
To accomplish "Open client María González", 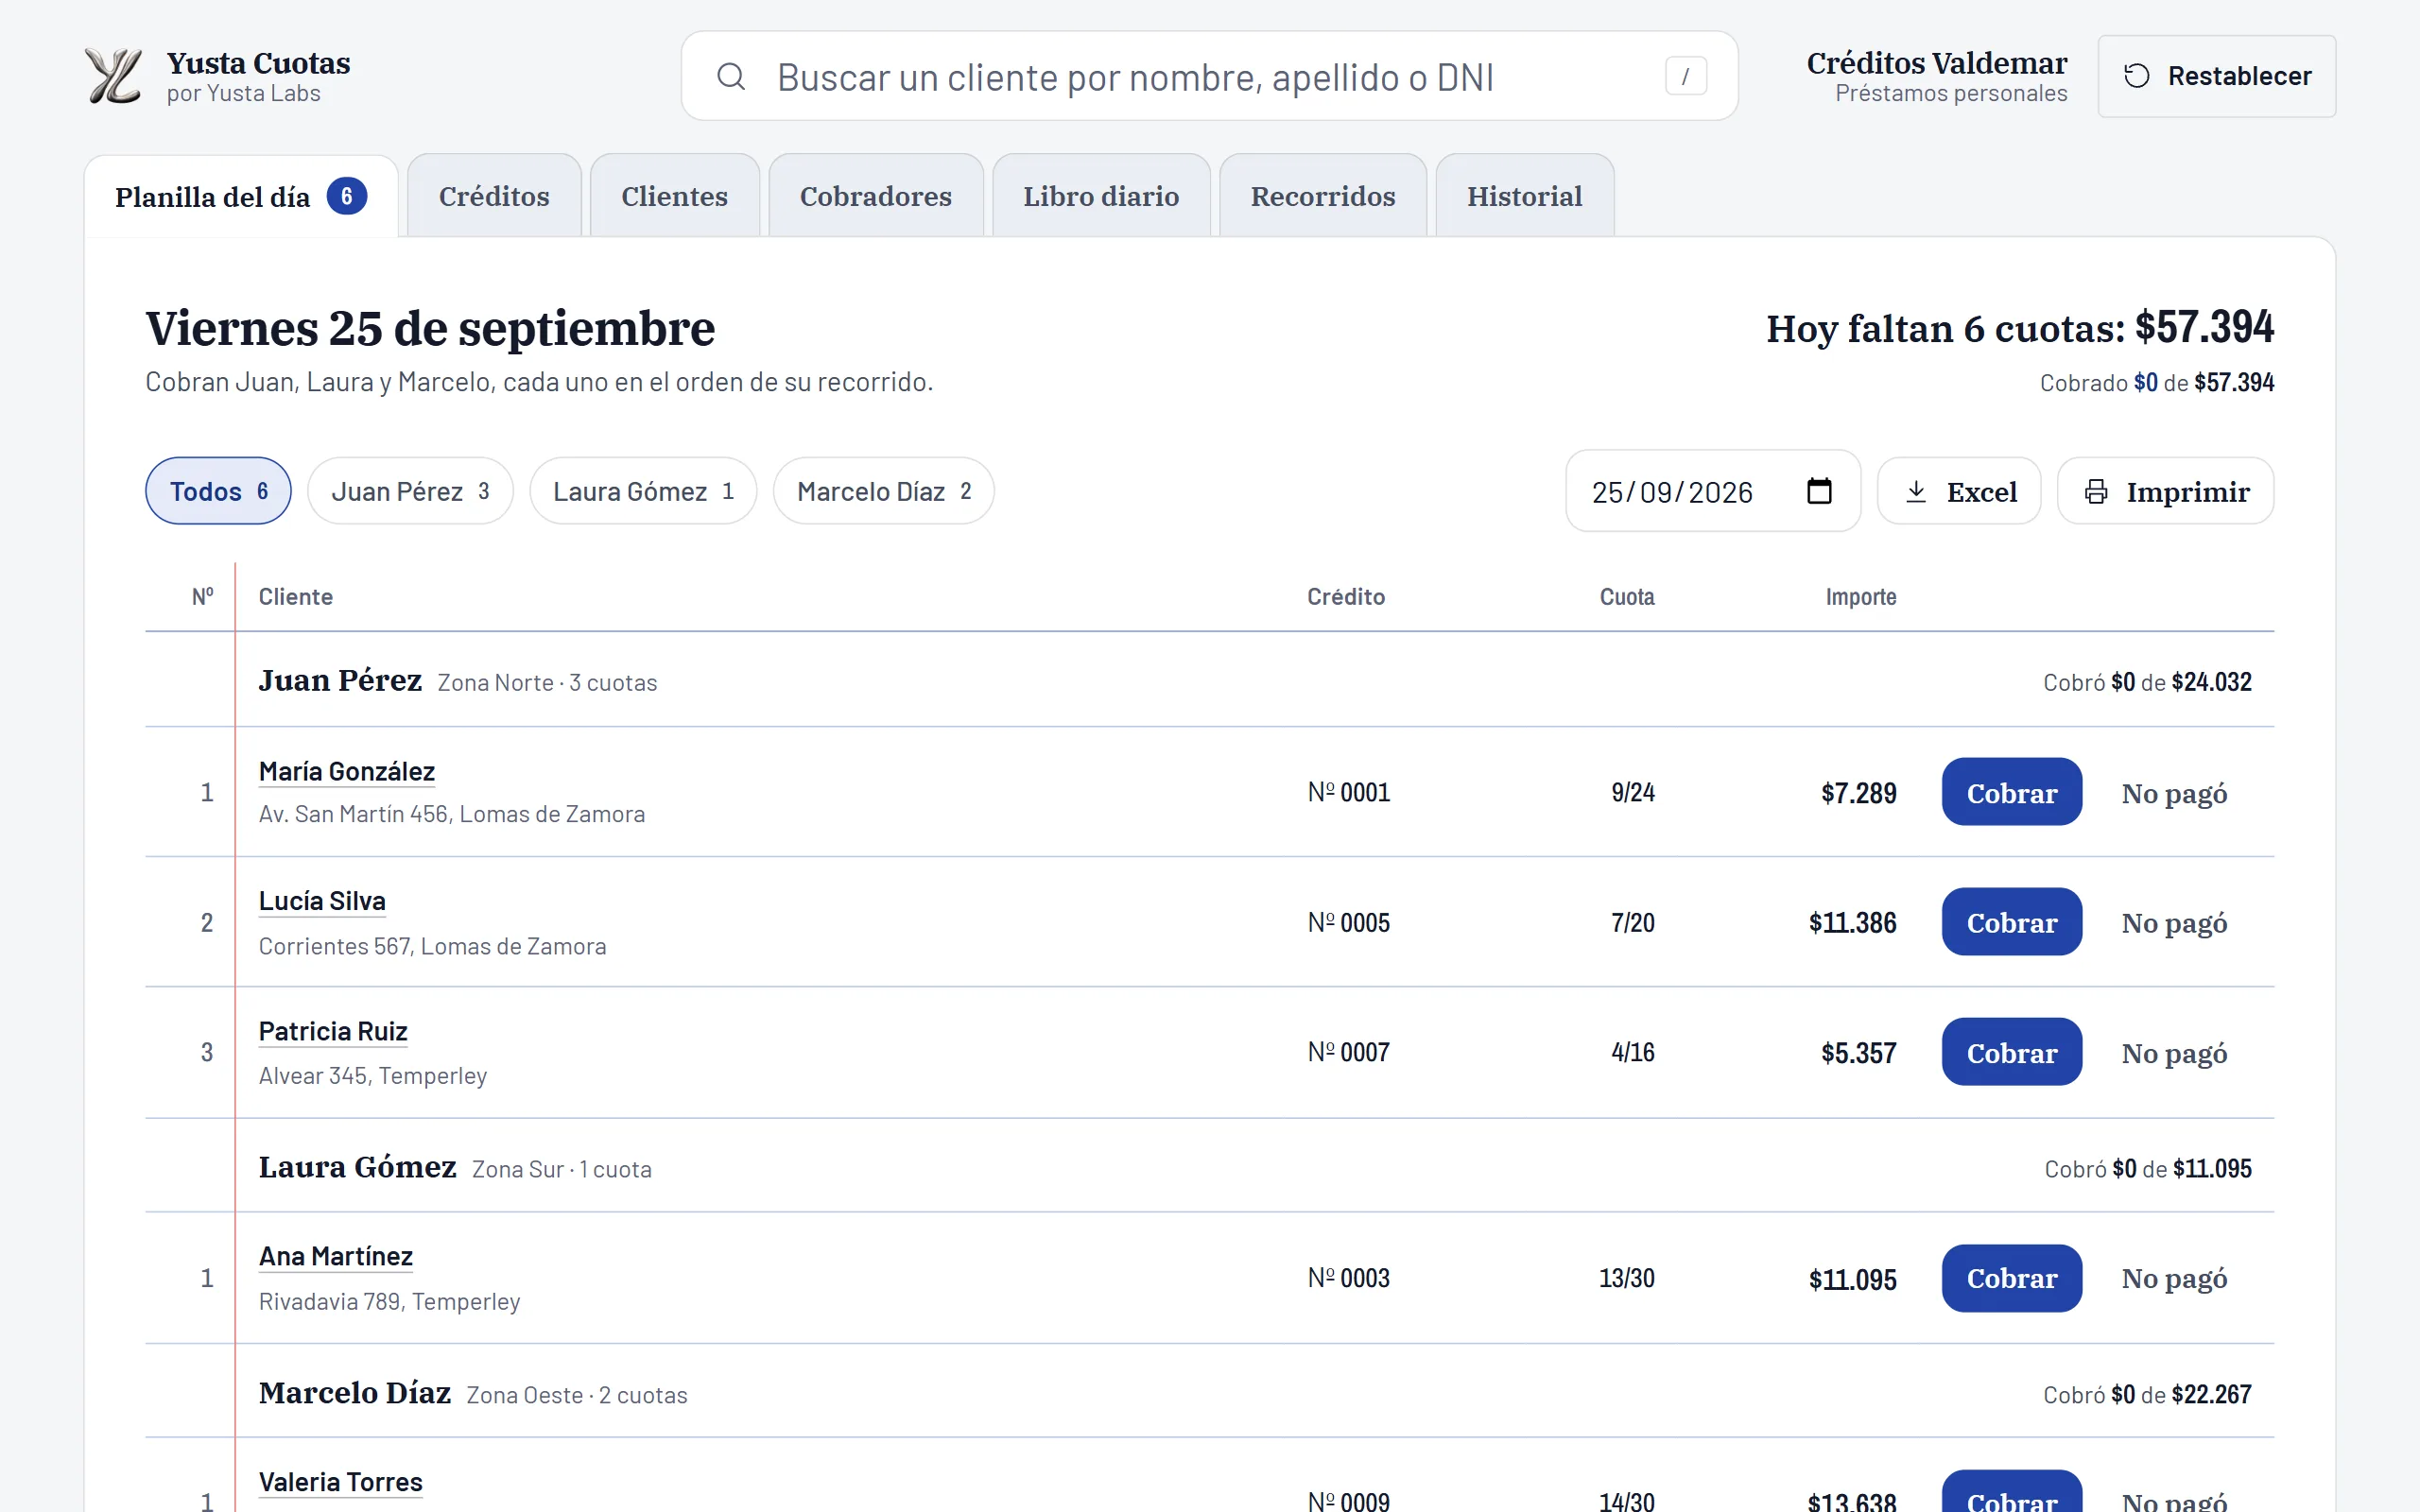I will click(x=346, y=771).
